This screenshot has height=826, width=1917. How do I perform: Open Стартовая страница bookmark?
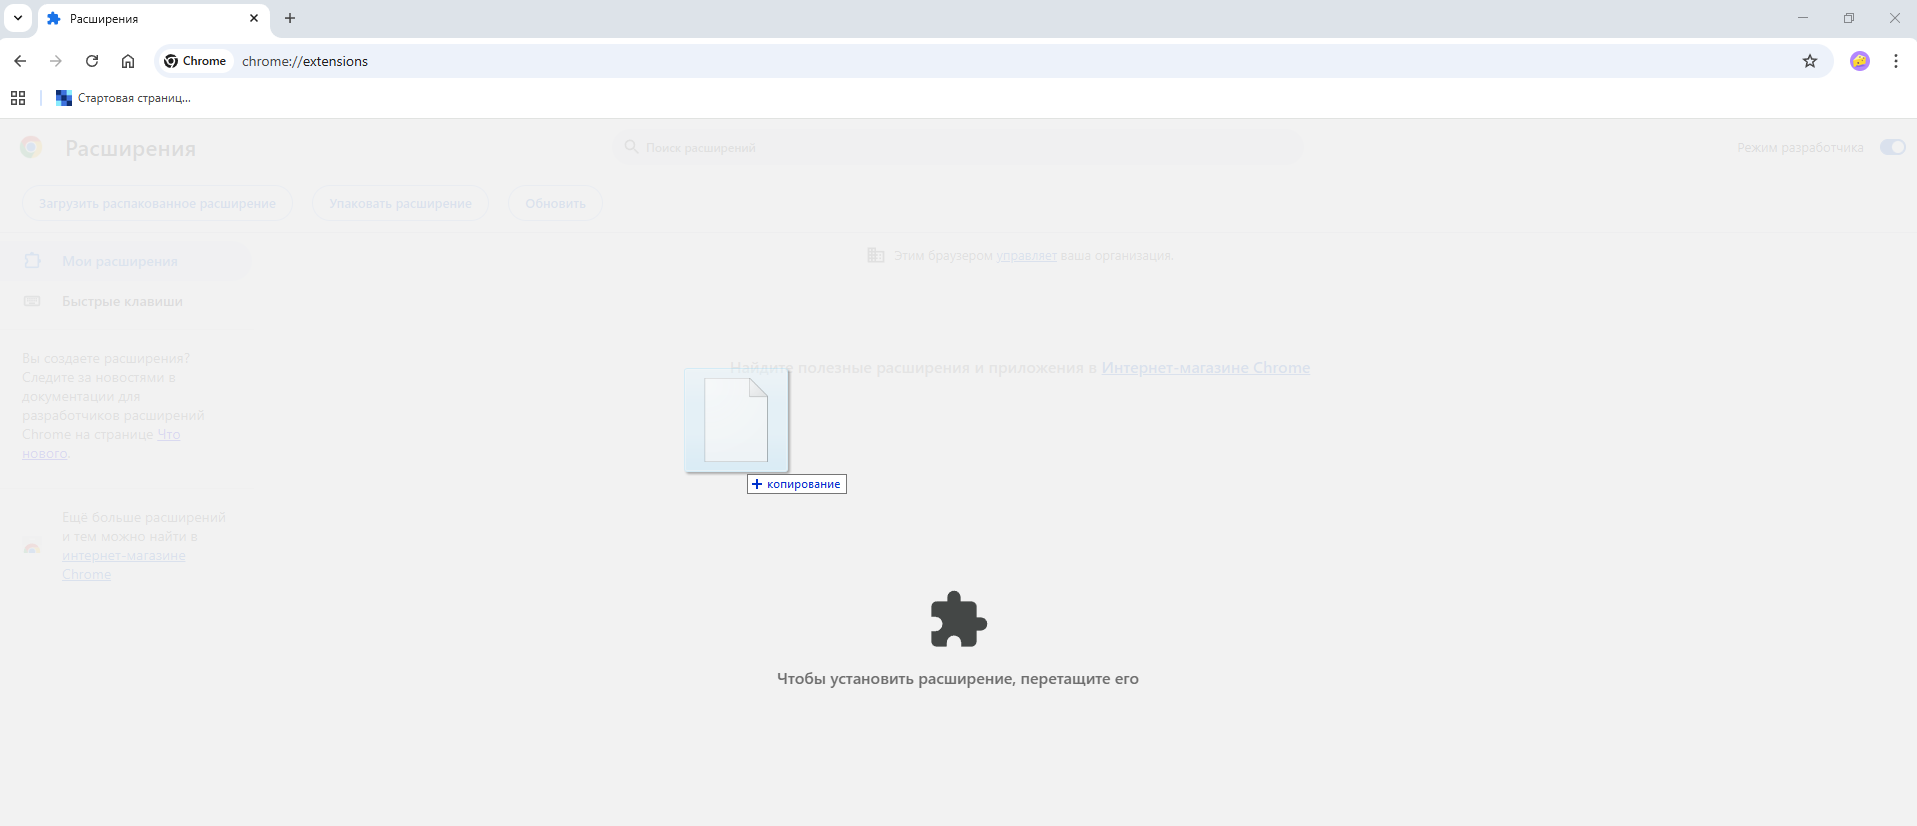coord(124,98)
